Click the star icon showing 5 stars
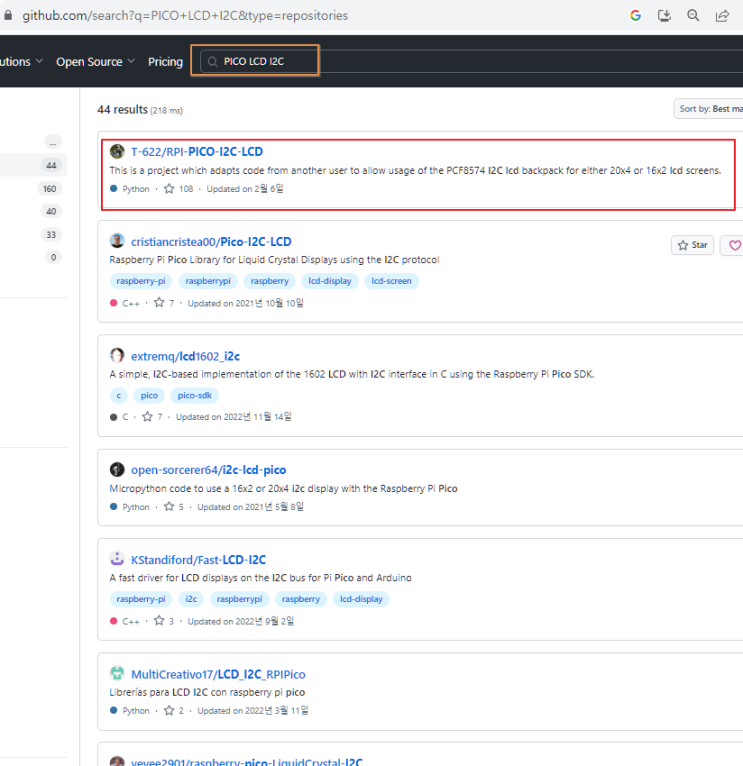This screenshot has width=743, height=766. pyautogui.click(x=169, y=507)
